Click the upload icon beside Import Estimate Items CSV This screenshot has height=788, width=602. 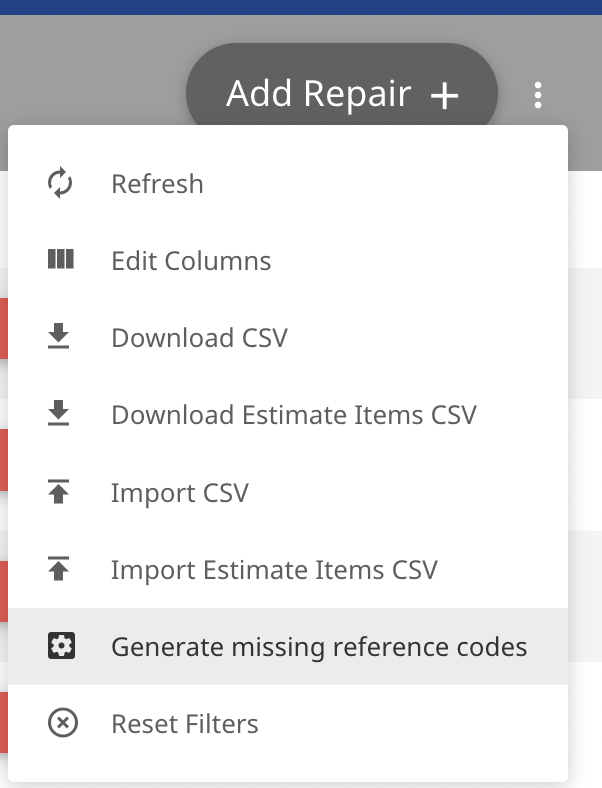tap(59, 568)
